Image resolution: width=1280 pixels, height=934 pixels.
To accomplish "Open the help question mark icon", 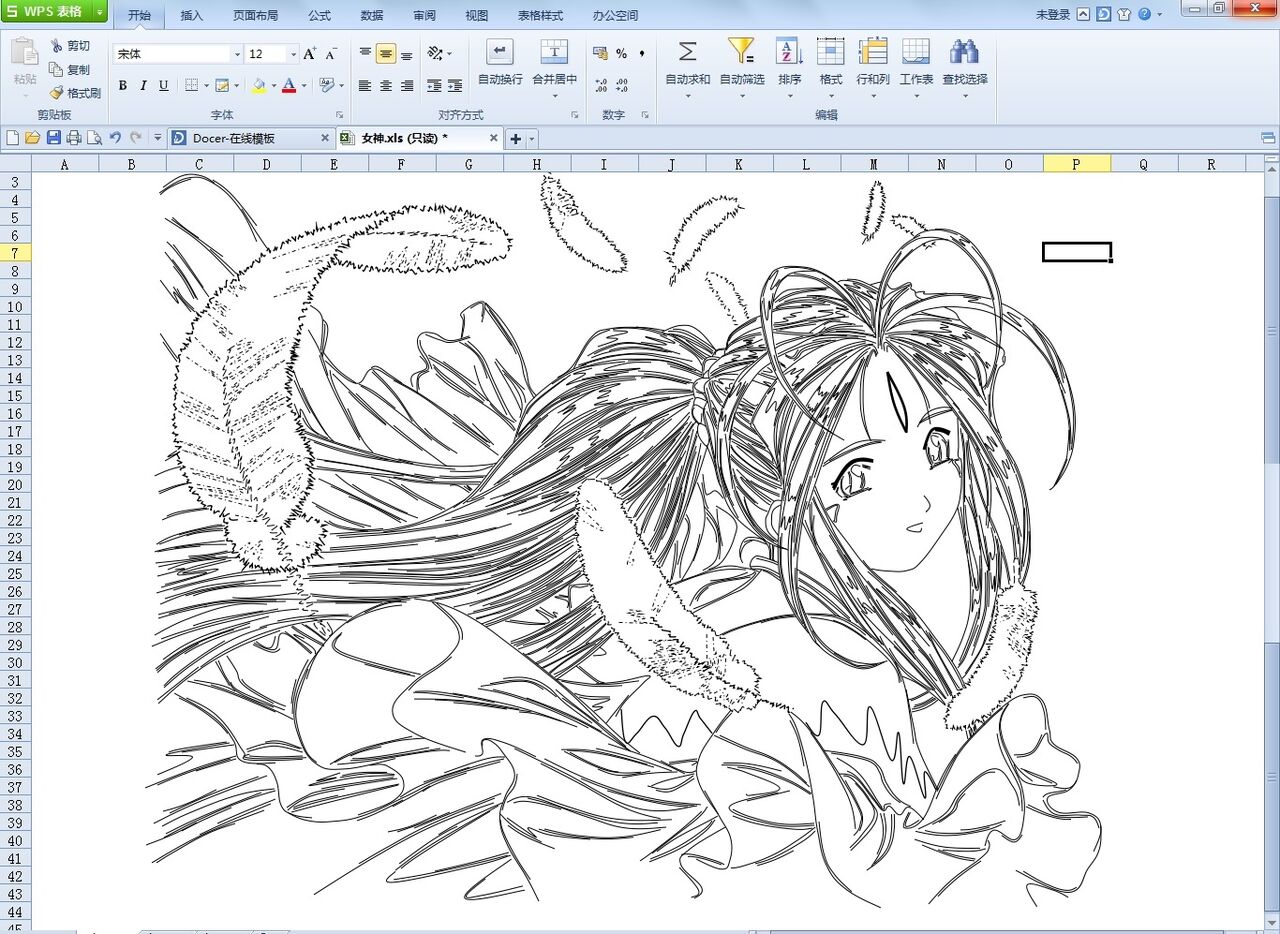I will (1144, 15).
